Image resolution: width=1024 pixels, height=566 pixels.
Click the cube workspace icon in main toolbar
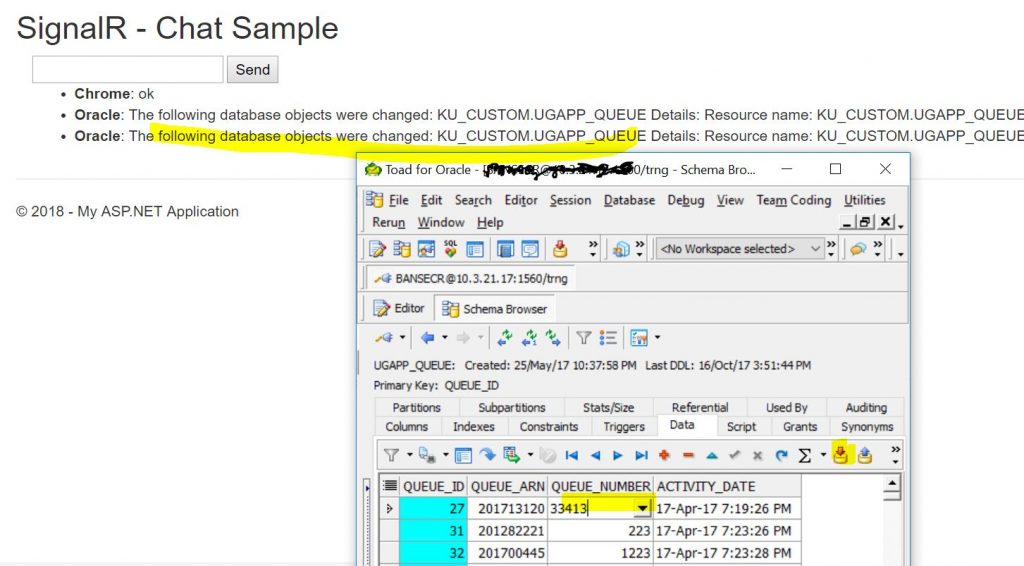pyautogui.click(x=621, y=249)
